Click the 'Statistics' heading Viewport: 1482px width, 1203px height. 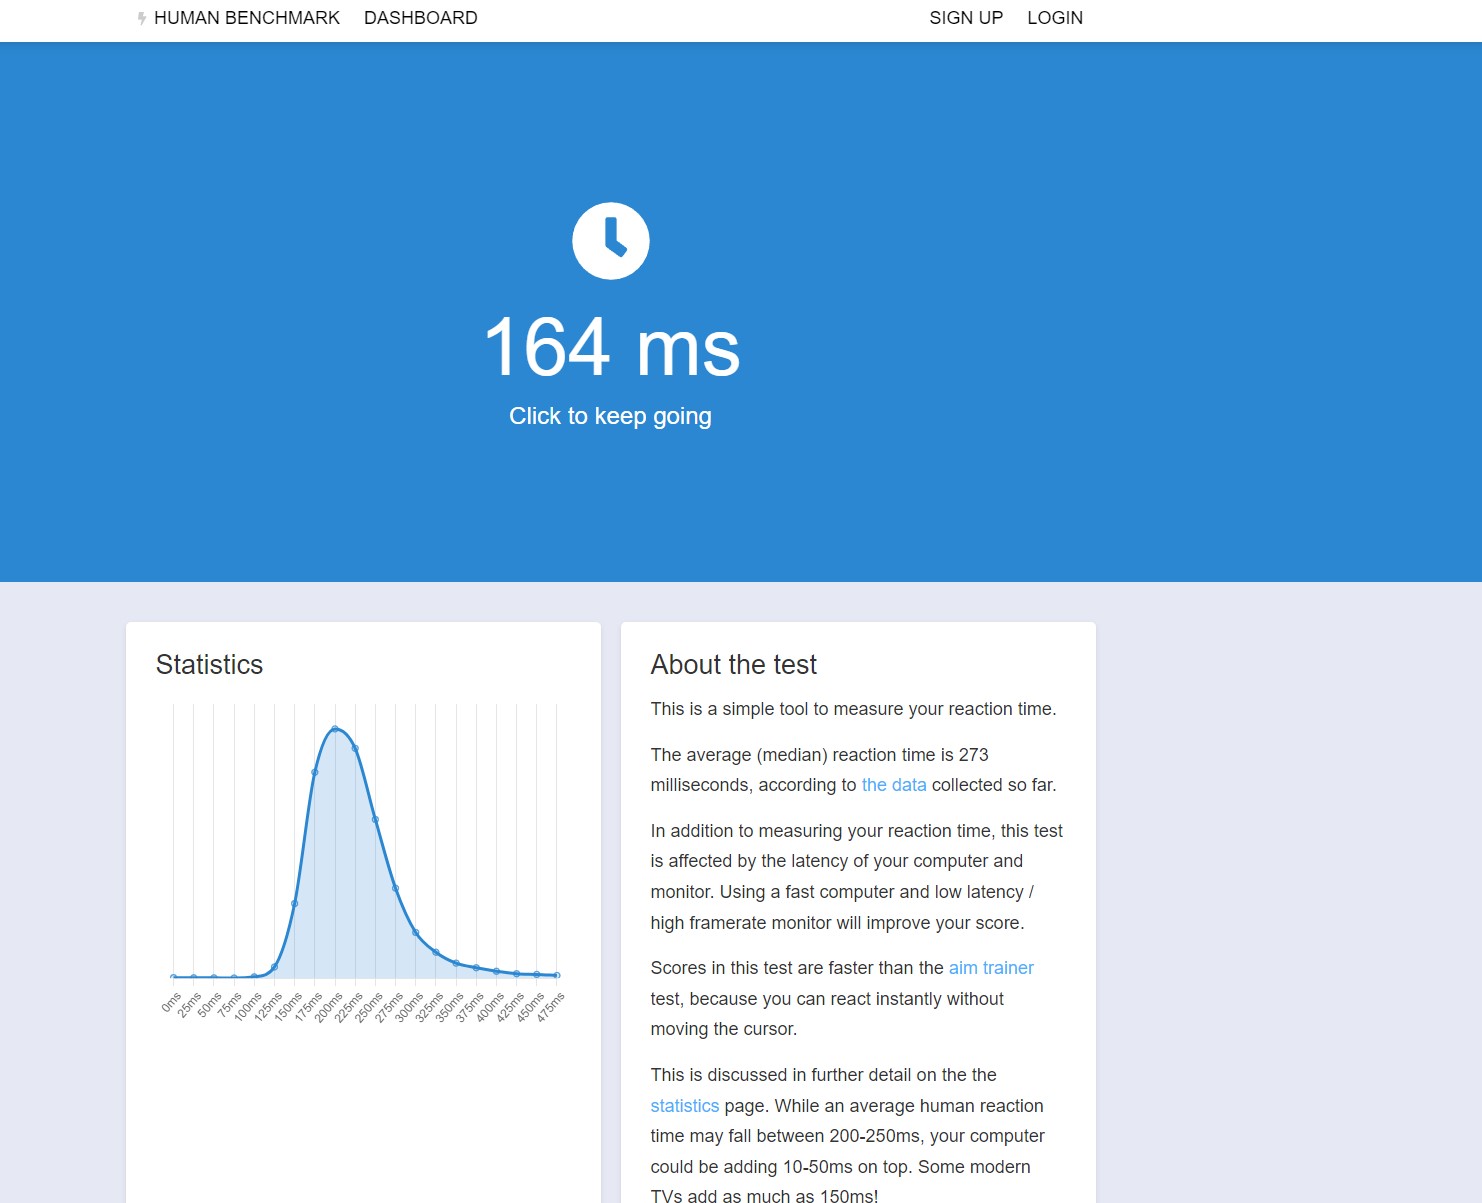tap(209, 665)
